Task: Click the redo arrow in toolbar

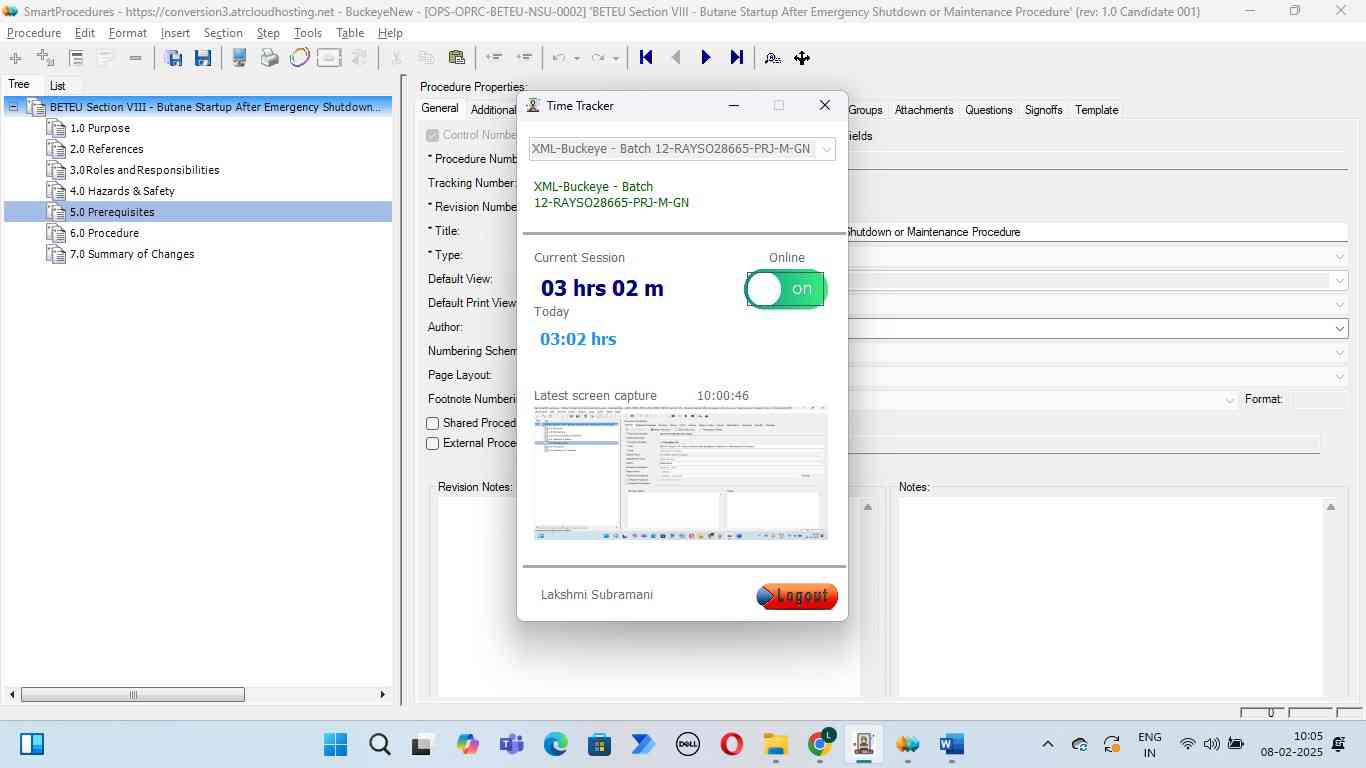Action: click(x=598, y=58)
